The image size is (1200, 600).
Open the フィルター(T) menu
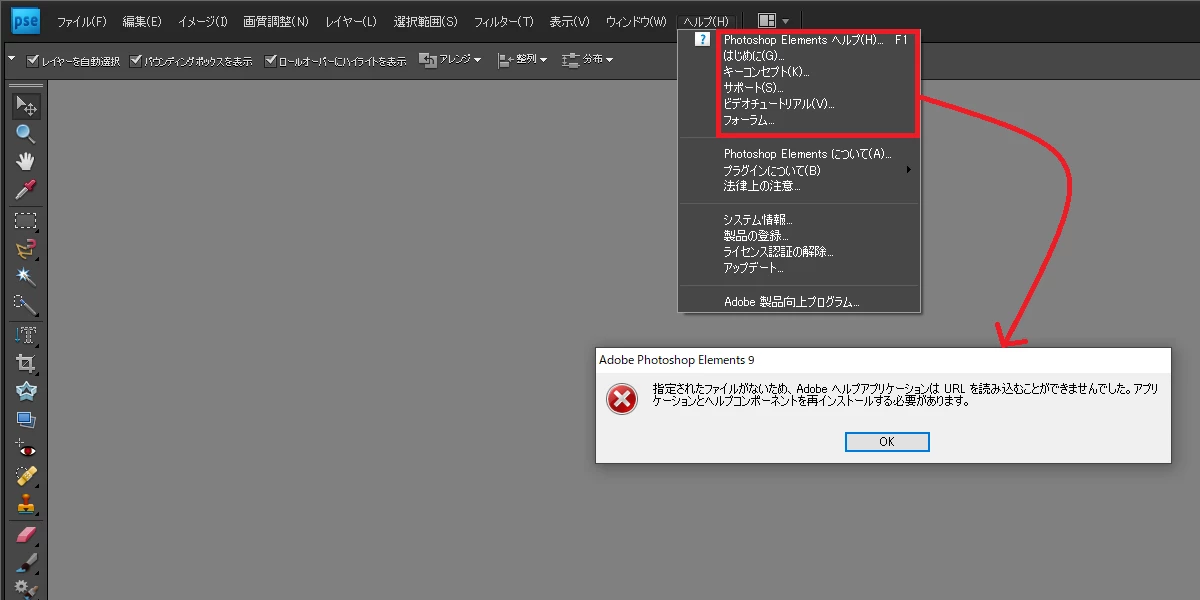[503, 21]
